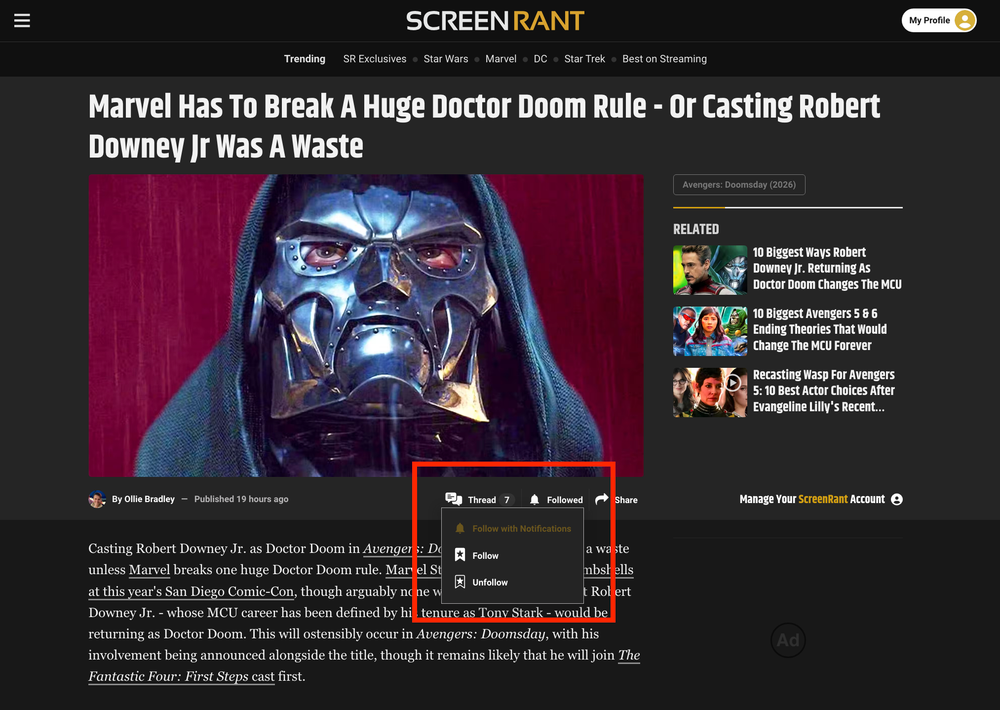The height and width of the screenshot is (710, 1000).
Task: Click the article headline about Doctor Doom Rule
Action: click(484, 126)
